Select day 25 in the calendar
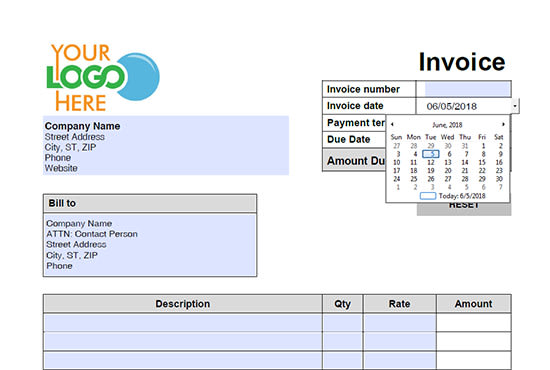Viewport: 550px width, 370px height. pos(414,179)
